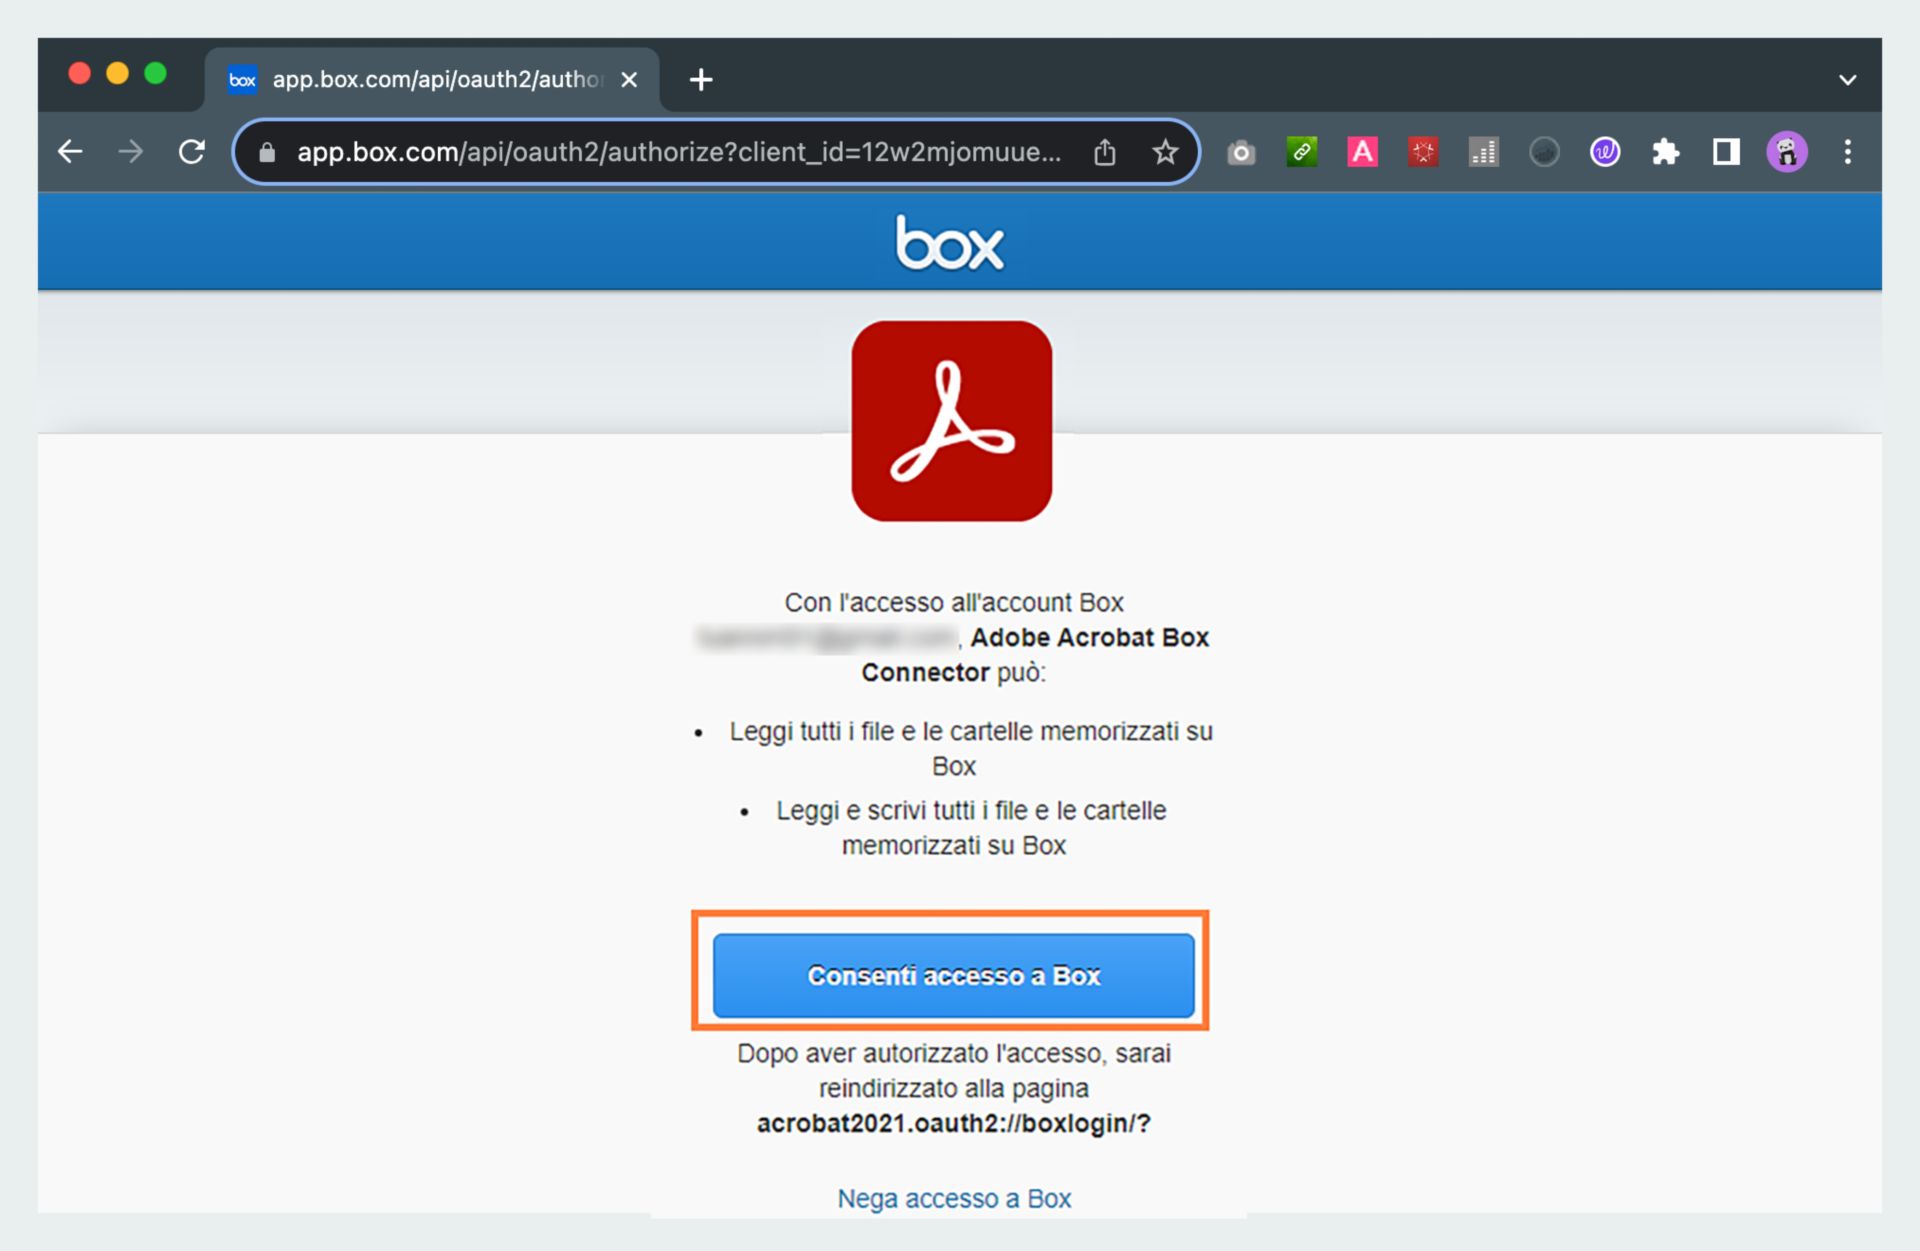The width and height of the screenshot is (1920, 1251).
Task: Click the red Adobe extension icon
Action: pos(1423,152)
